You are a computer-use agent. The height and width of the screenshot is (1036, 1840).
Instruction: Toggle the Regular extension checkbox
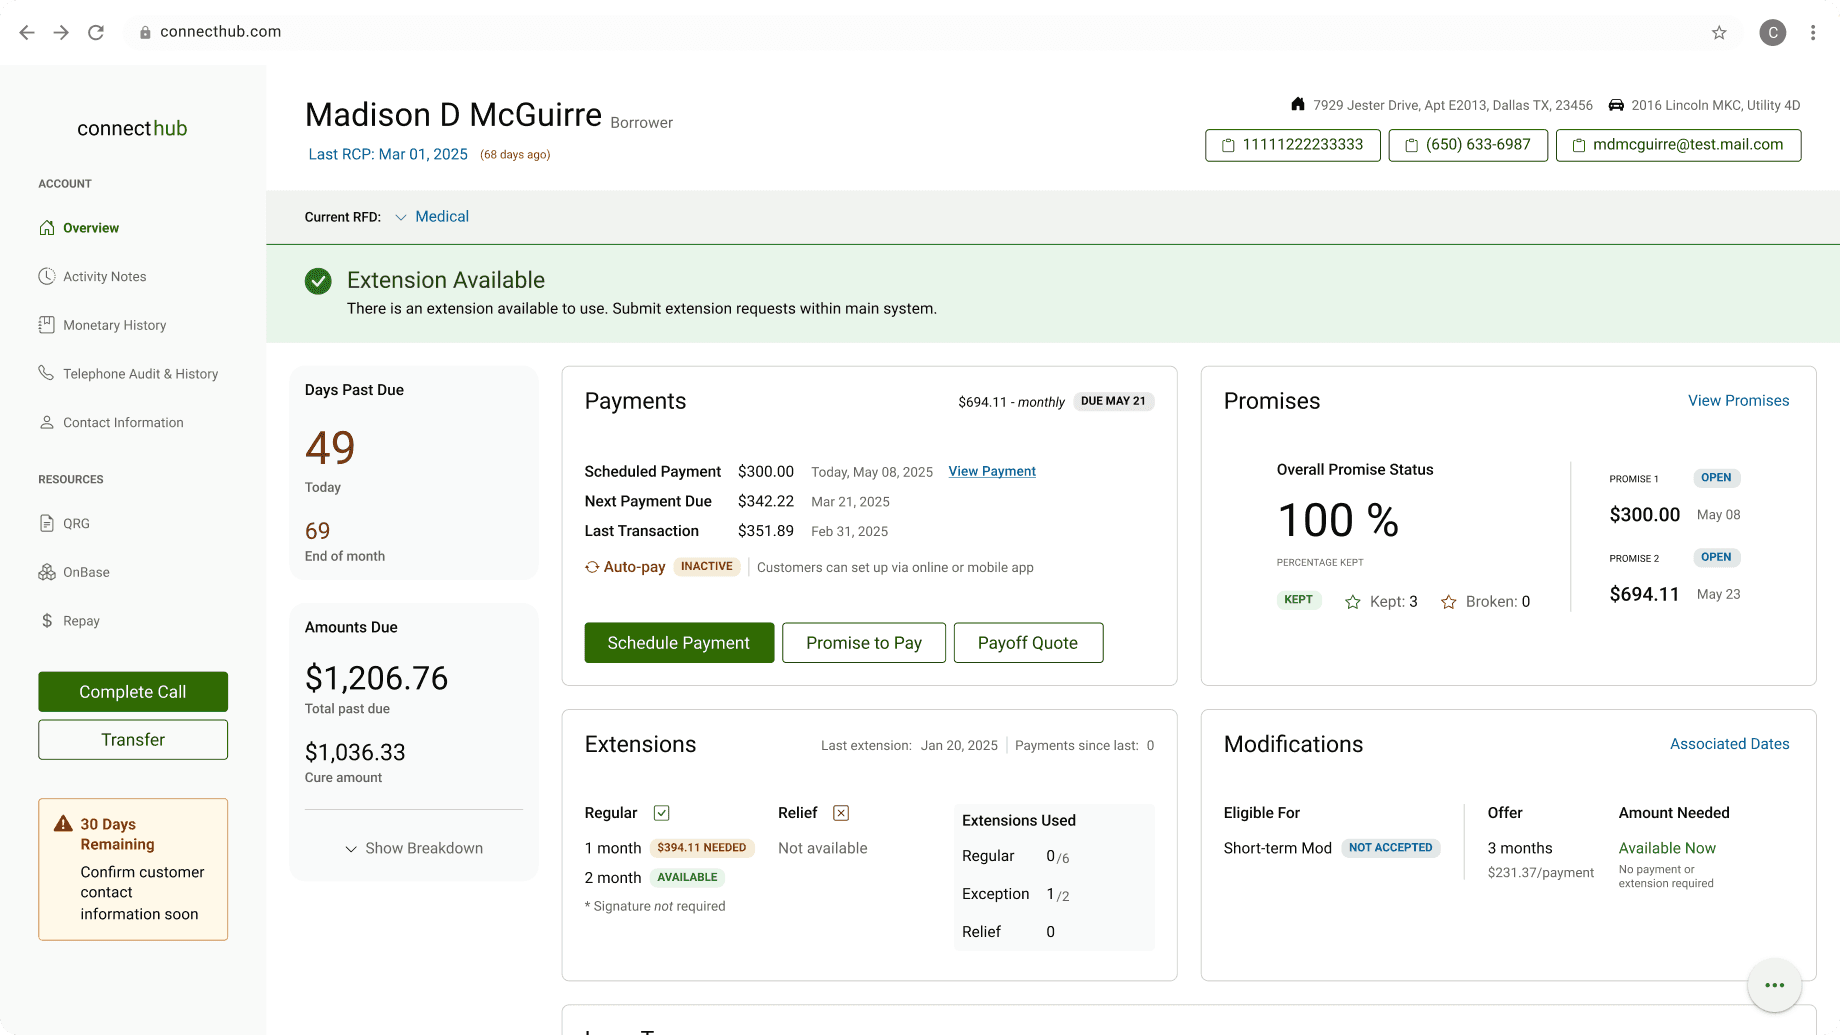(662, 813)
